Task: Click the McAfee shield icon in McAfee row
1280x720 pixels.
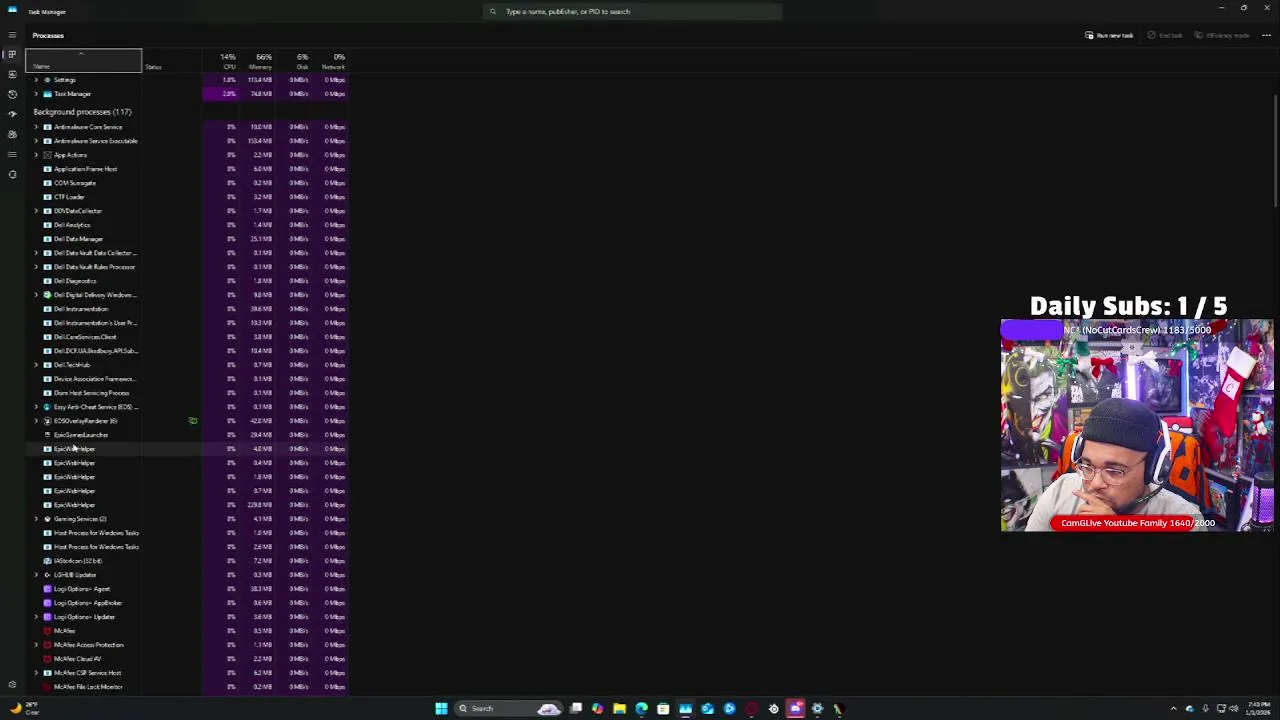Action: click(47, 631)
